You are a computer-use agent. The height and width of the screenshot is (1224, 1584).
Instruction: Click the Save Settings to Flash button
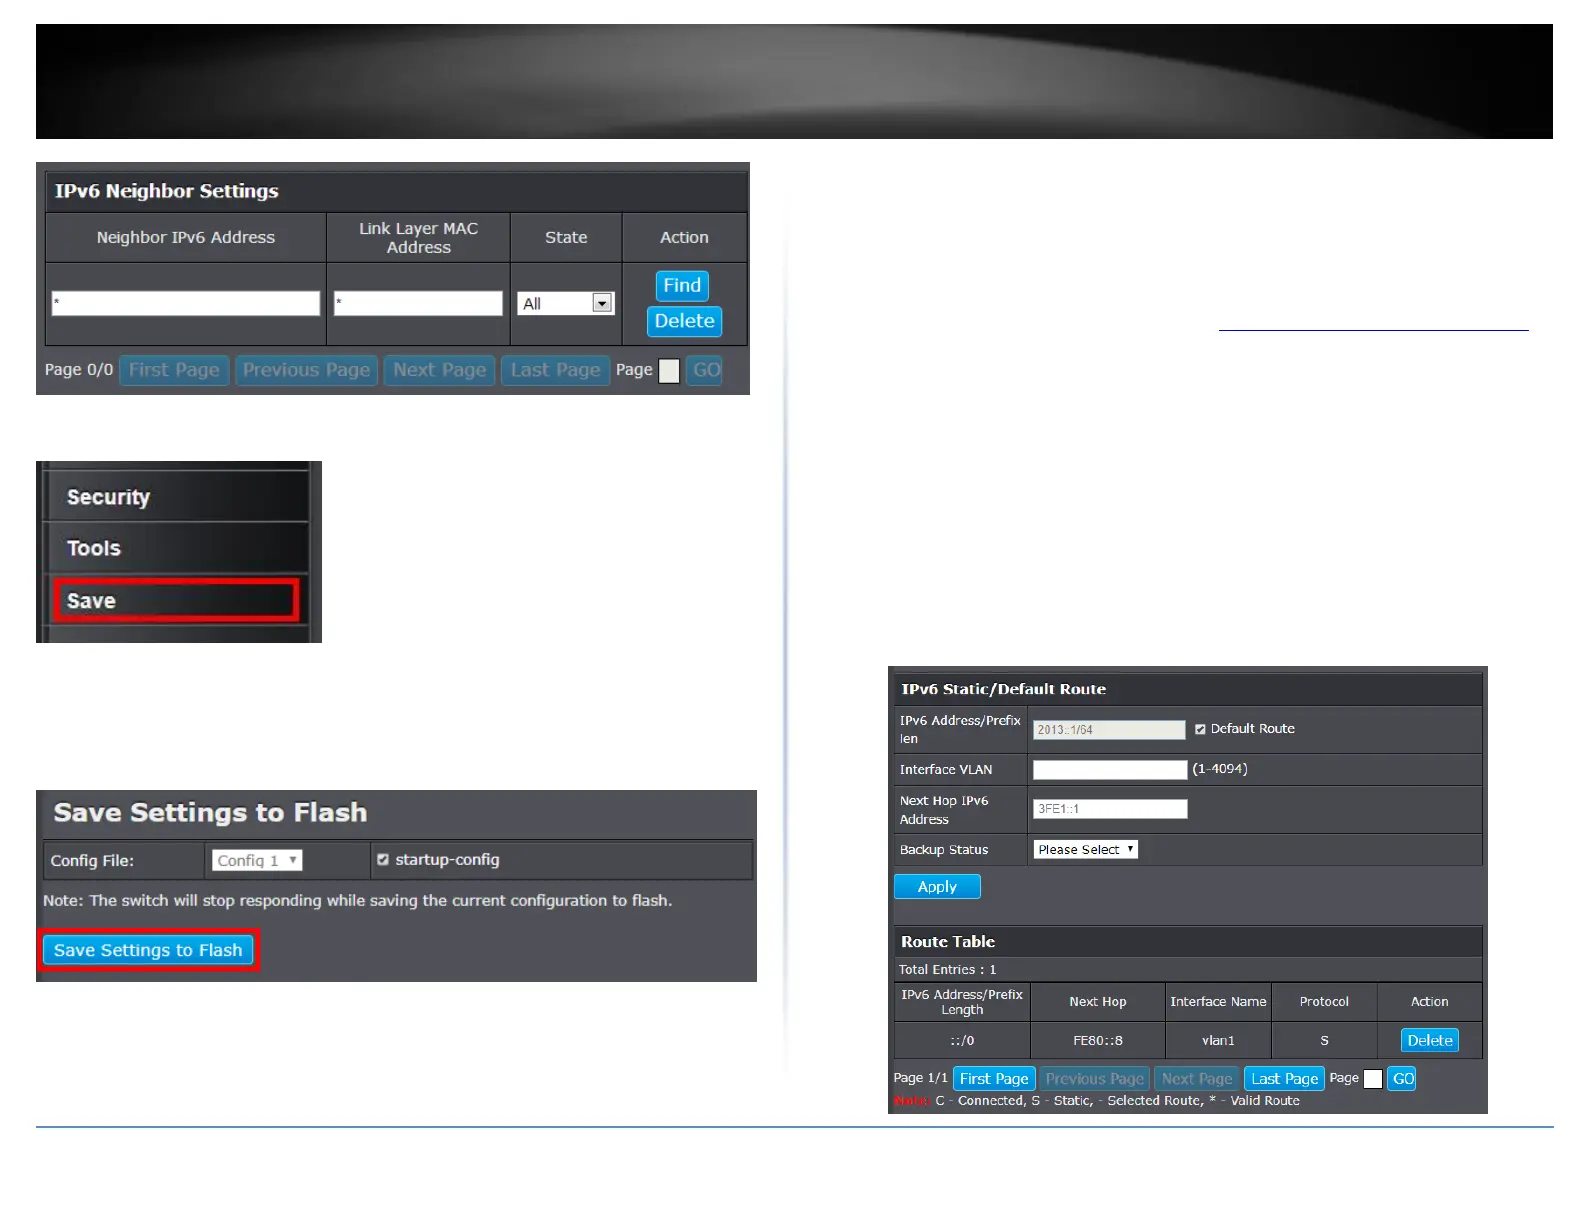point(148,950)
